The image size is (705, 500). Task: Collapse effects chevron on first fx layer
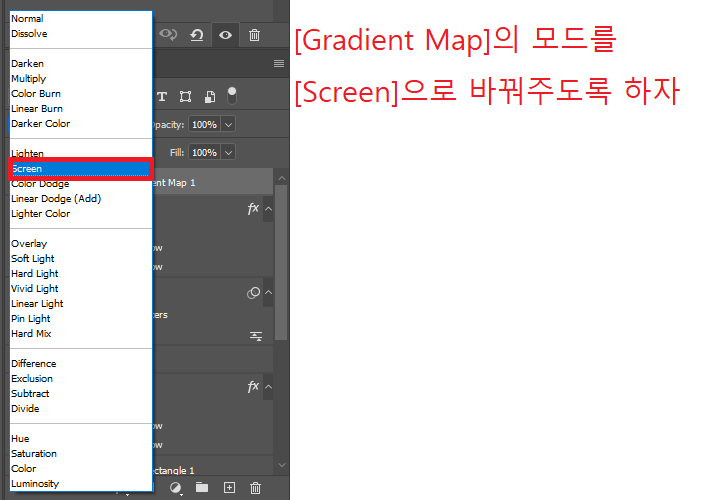coord(268,209)
